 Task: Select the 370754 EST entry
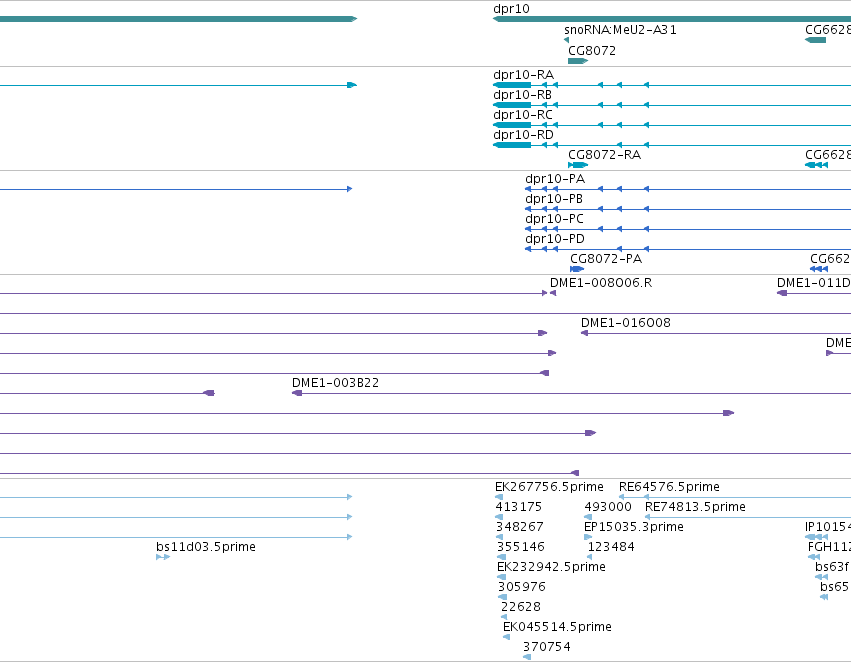point(547,647)
